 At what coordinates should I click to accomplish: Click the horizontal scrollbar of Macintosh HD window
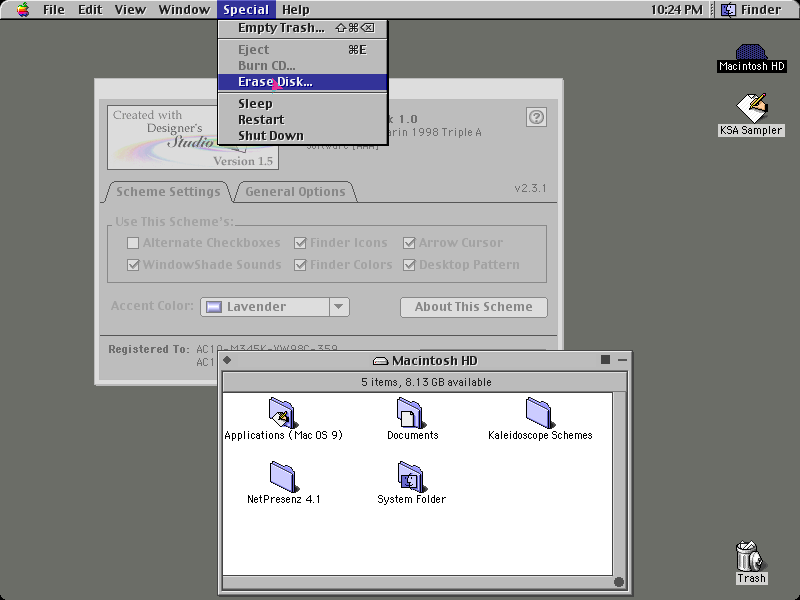coord(418,582)
